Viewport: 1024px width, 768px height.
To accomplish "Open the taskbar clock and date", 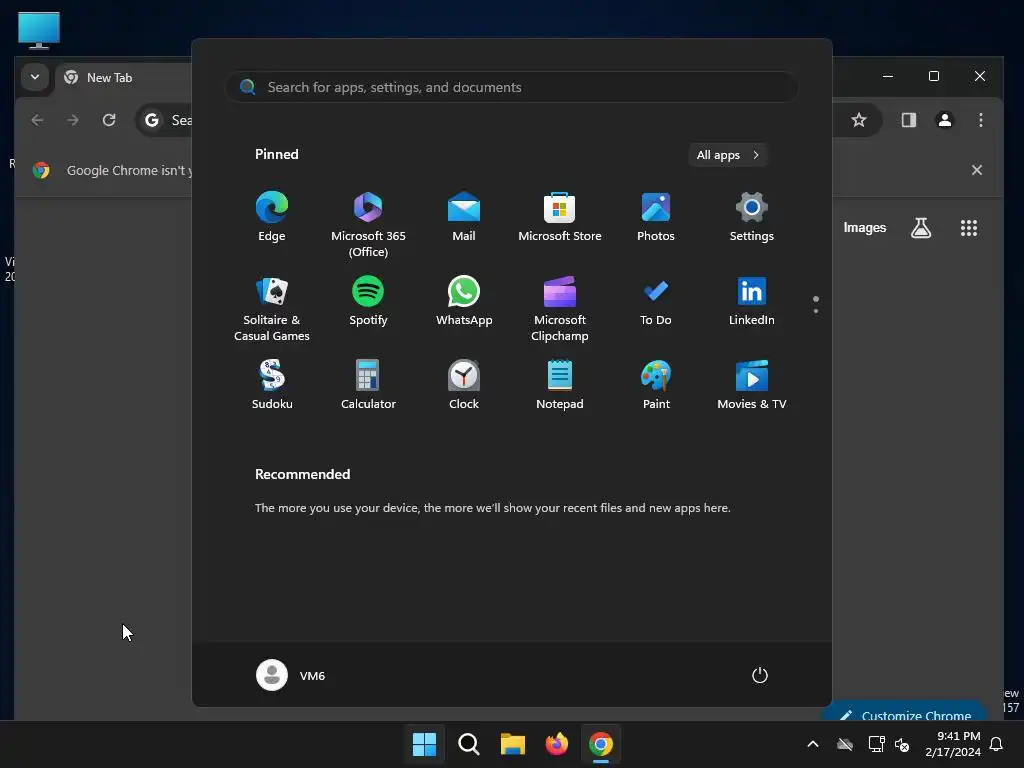I will coord(953,744).
